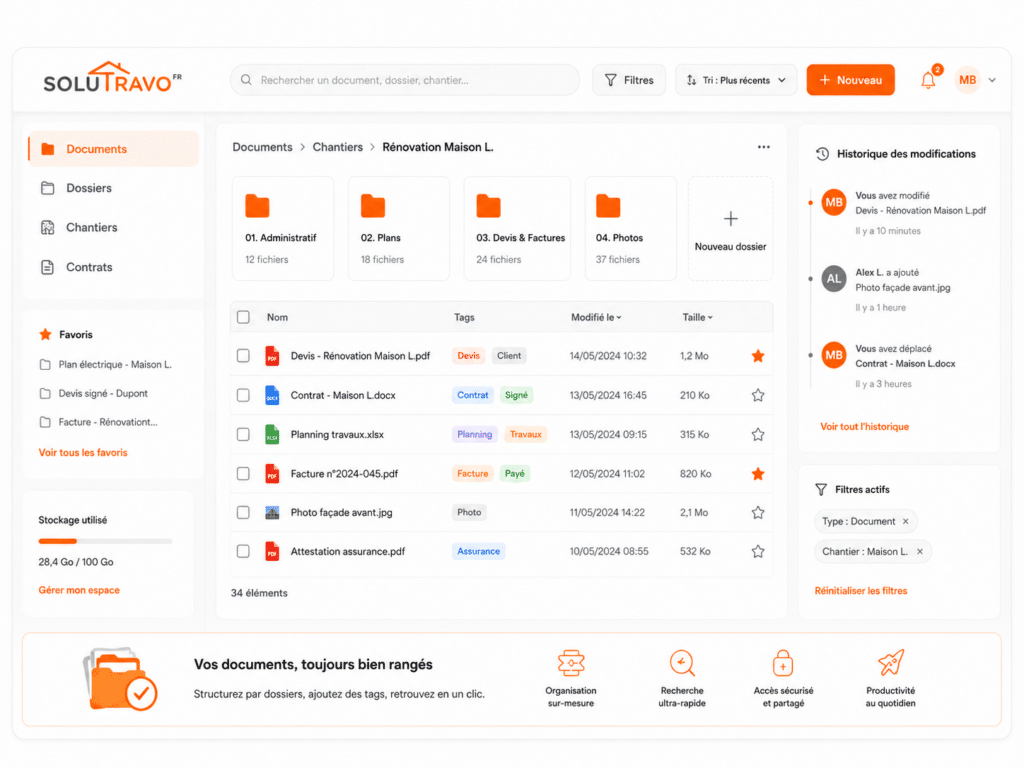Open Voir tout l'historique link

(x=865, y=426)
